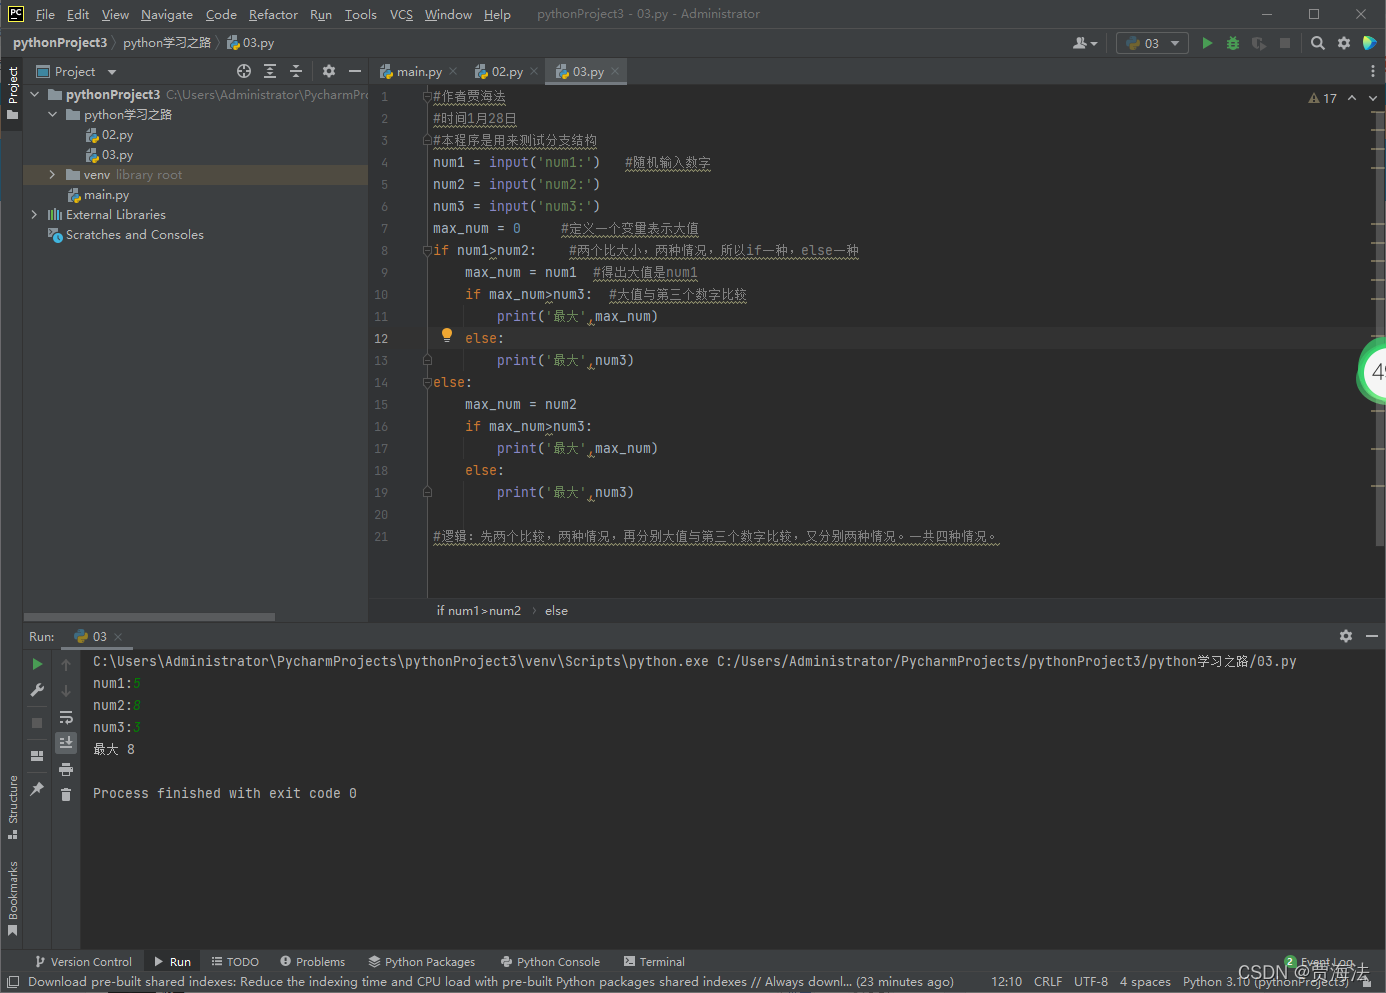Open the File menu
Viewport: 1386px width, 993px height.
click(x=45, y=14)
